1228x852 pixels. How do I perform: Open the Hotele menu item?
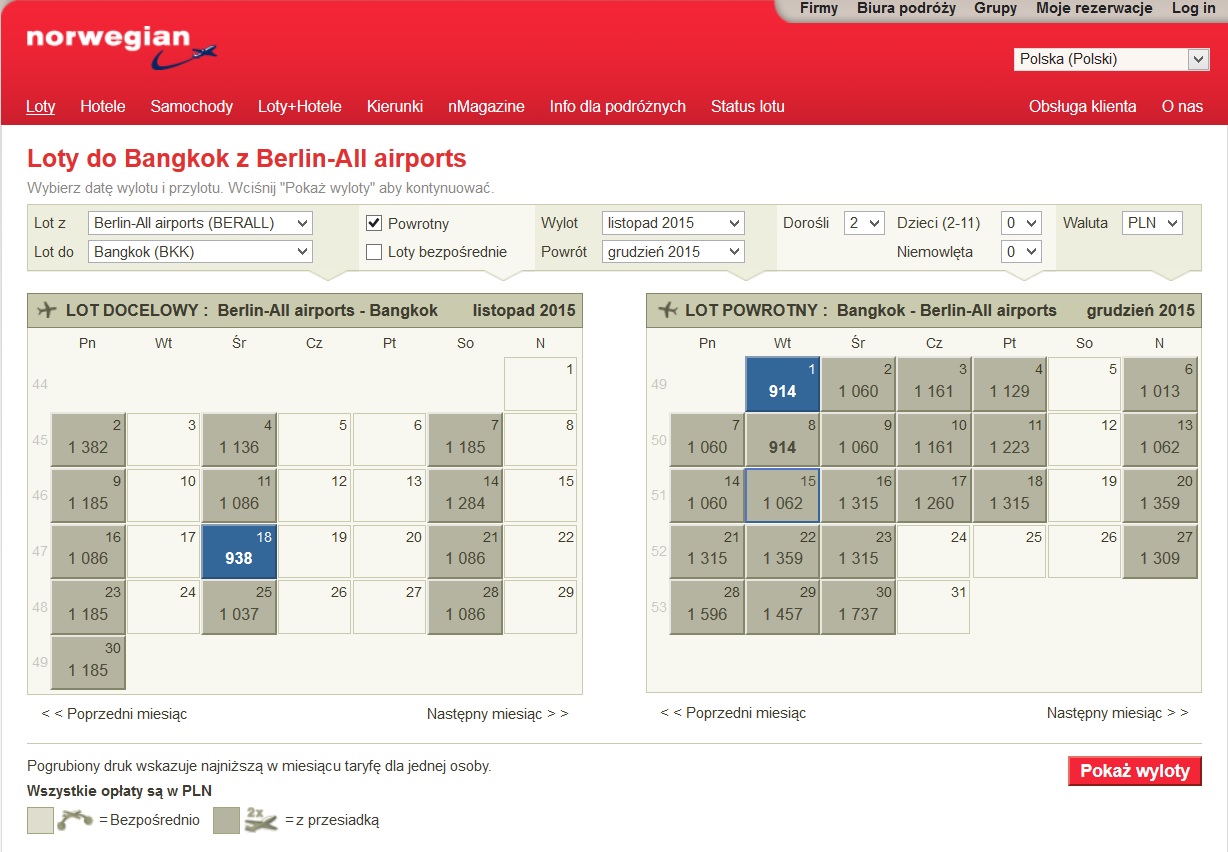point(103,106)
